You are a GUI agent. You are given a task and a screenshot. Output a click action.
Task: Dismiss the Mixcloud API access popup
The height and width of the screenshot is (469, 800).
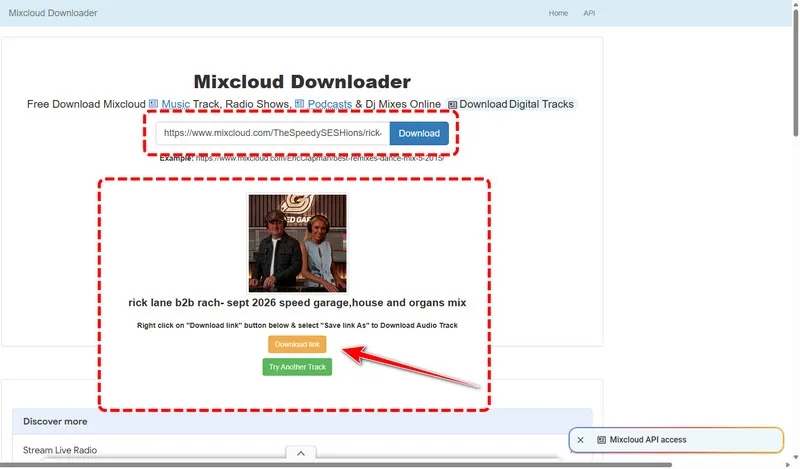tap(580, 440)
